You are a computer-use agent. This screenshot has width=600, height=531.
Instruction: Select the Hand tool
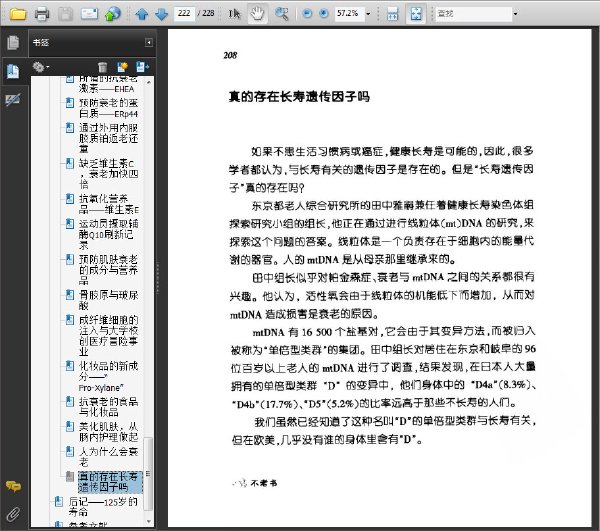257,14
